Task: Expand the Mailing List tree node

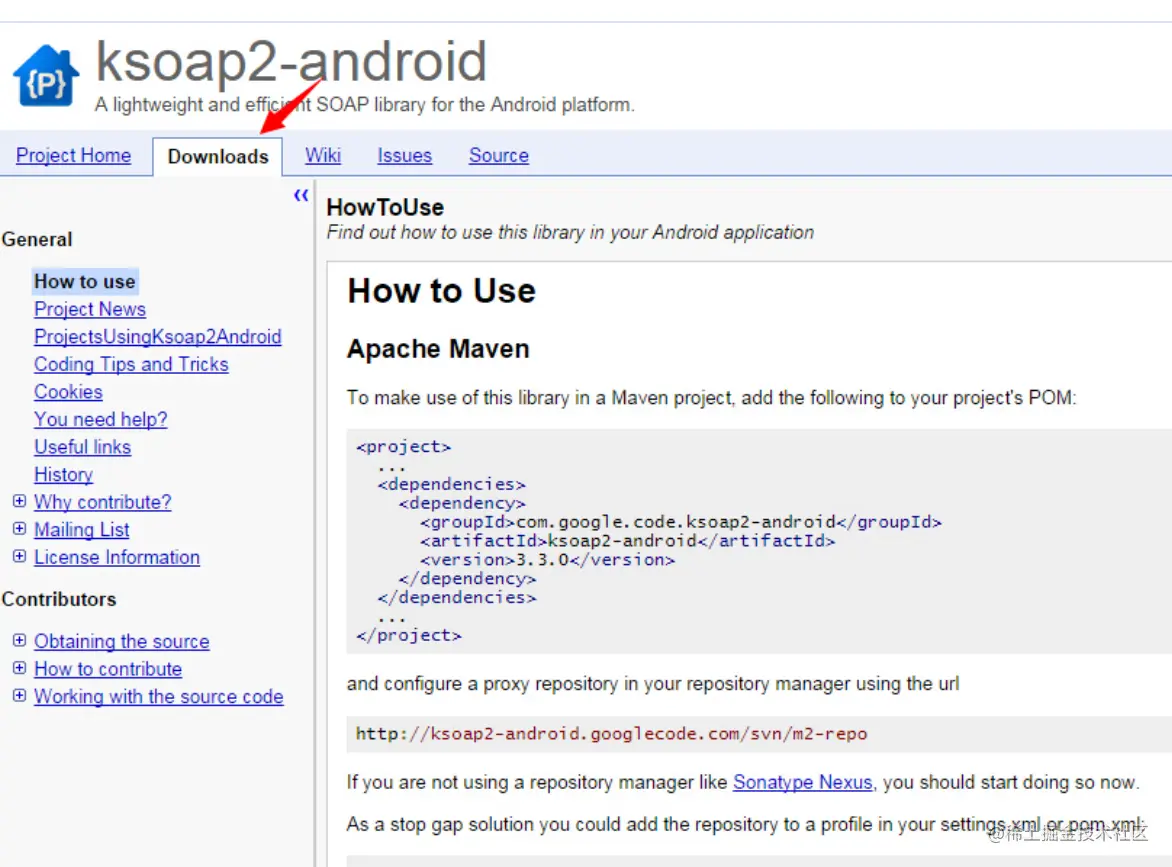Action: click(x=19, y=528)
